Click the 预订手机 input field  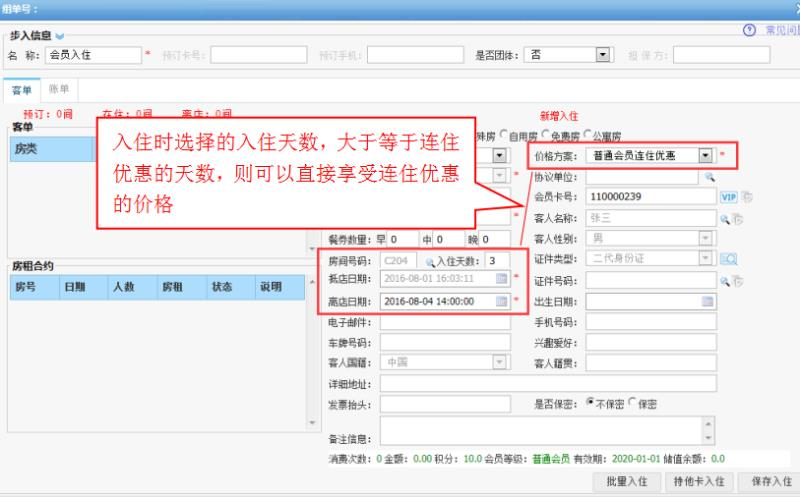(x=415, y=55)
